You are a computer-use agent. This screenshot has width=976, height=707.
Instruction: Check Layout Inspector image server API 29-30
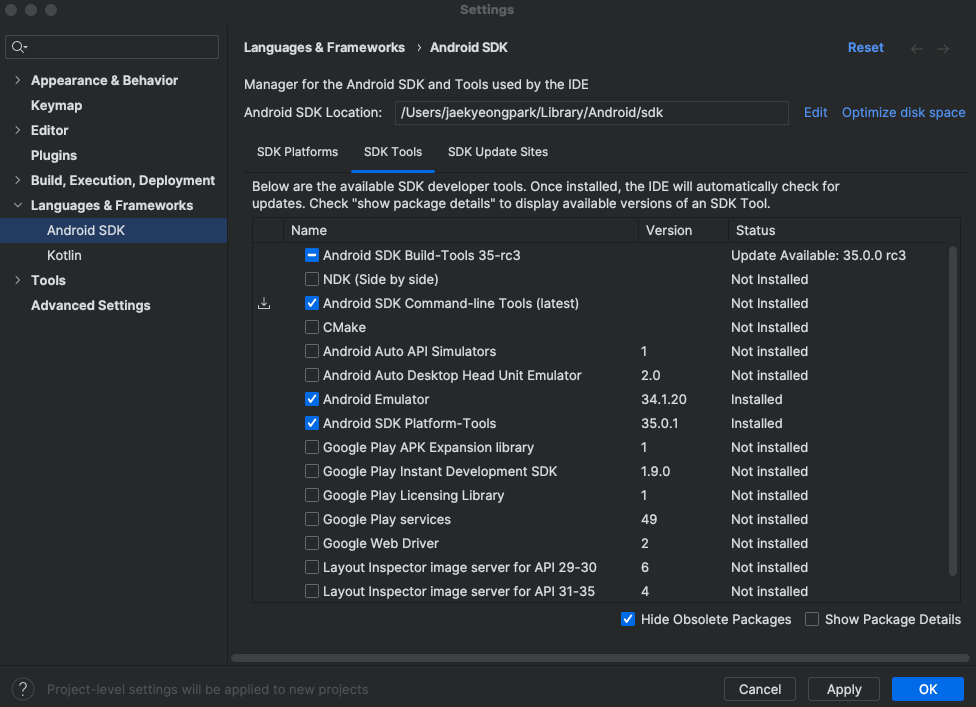(312, 567)
